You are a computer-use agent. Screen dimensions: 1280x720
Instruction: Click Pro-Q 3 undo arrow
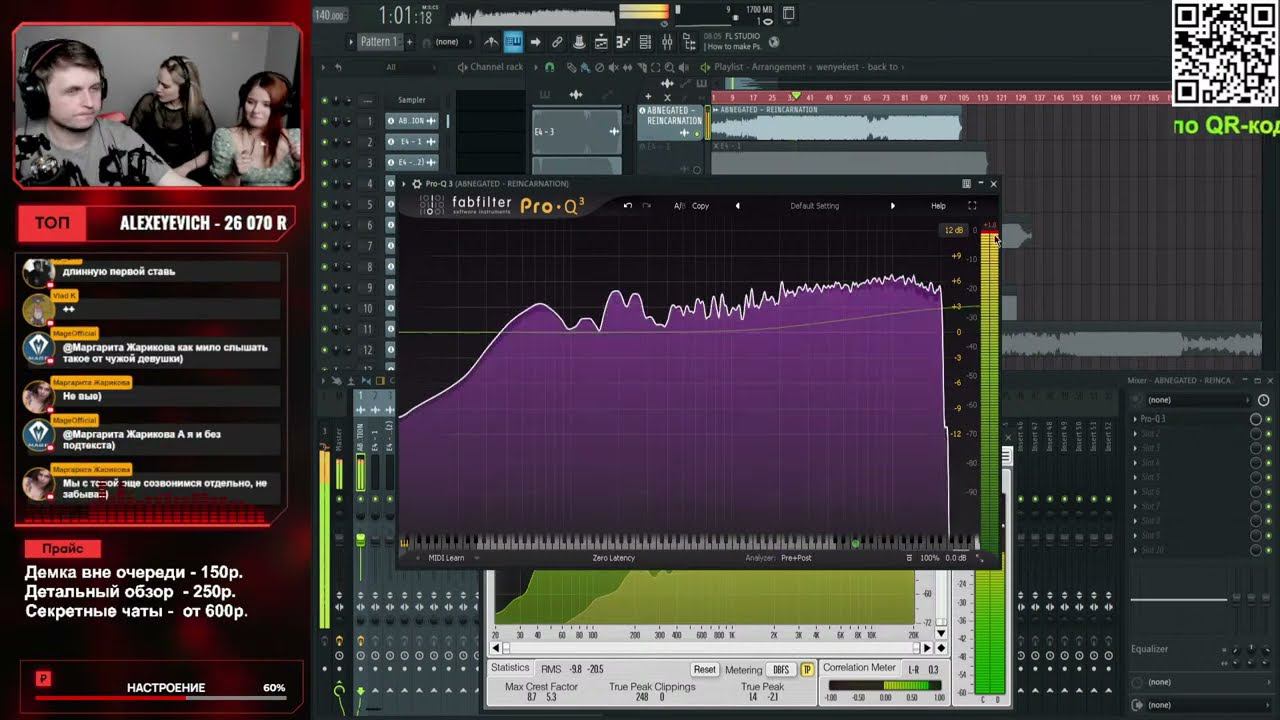627,206
